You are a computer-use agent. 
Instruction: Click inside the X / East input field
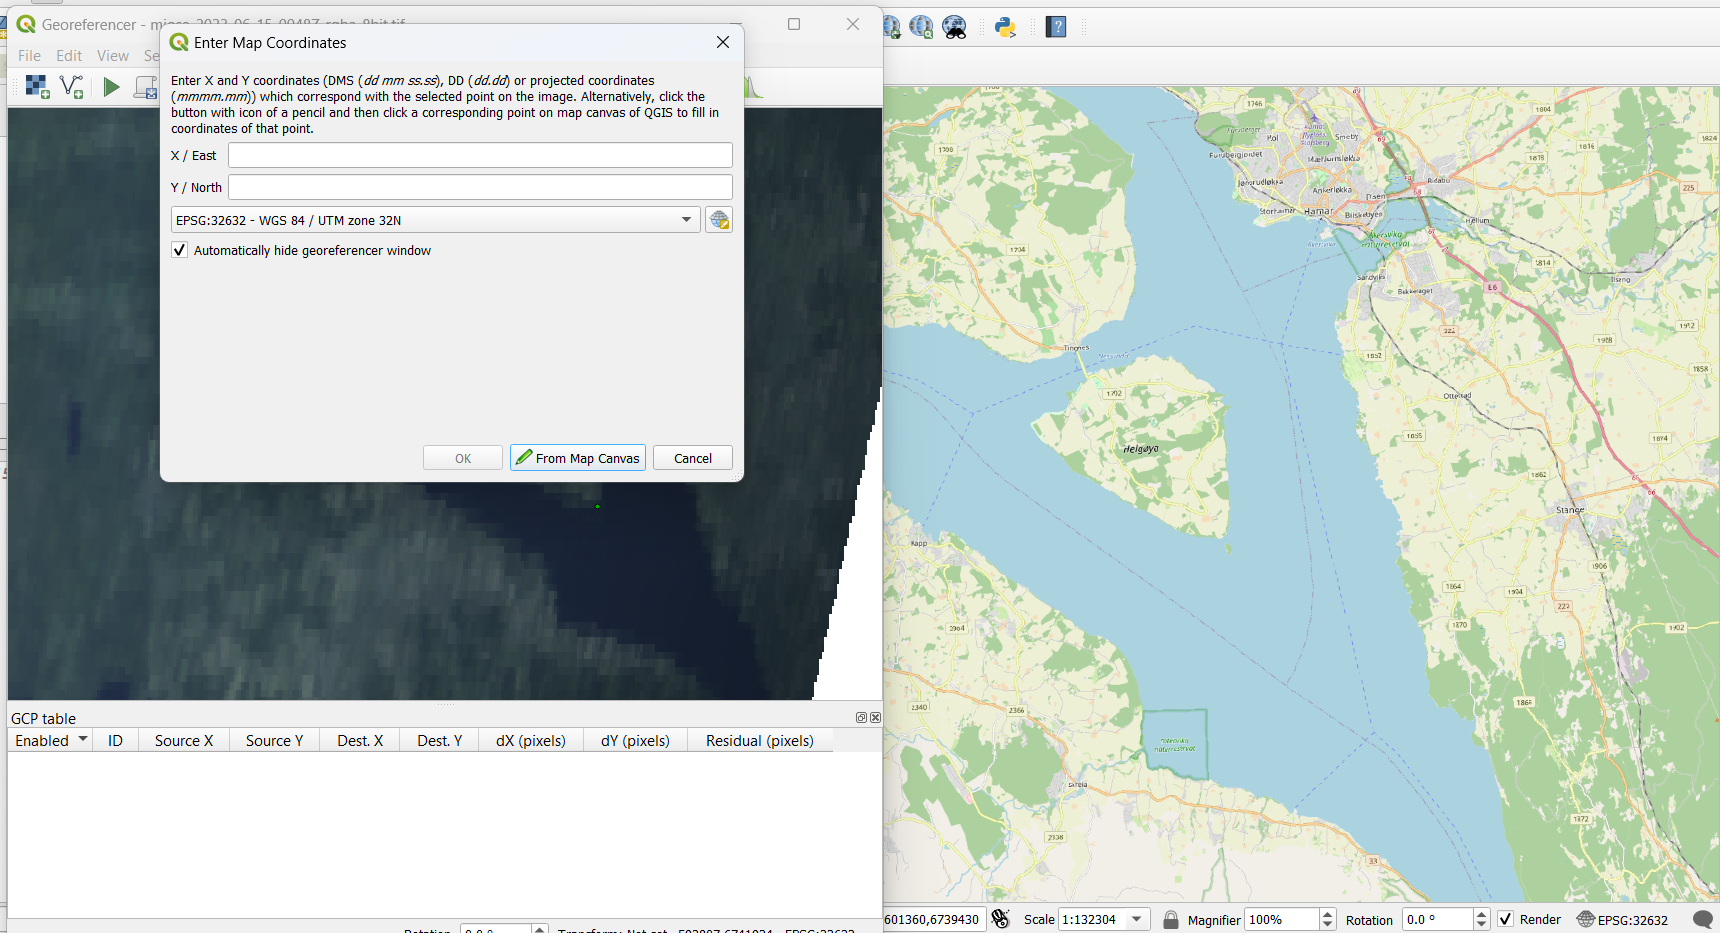[x=480, y=155]
